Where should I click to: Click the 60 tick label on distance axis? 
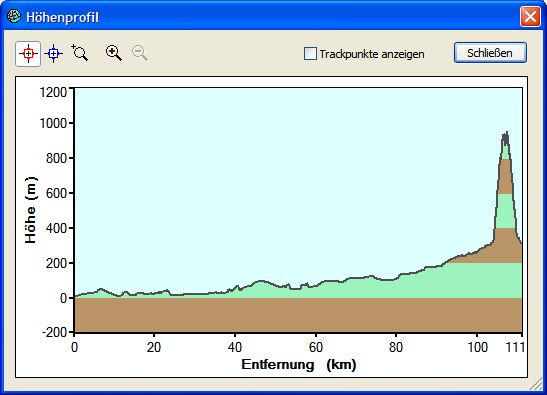[x=316, y=347]
